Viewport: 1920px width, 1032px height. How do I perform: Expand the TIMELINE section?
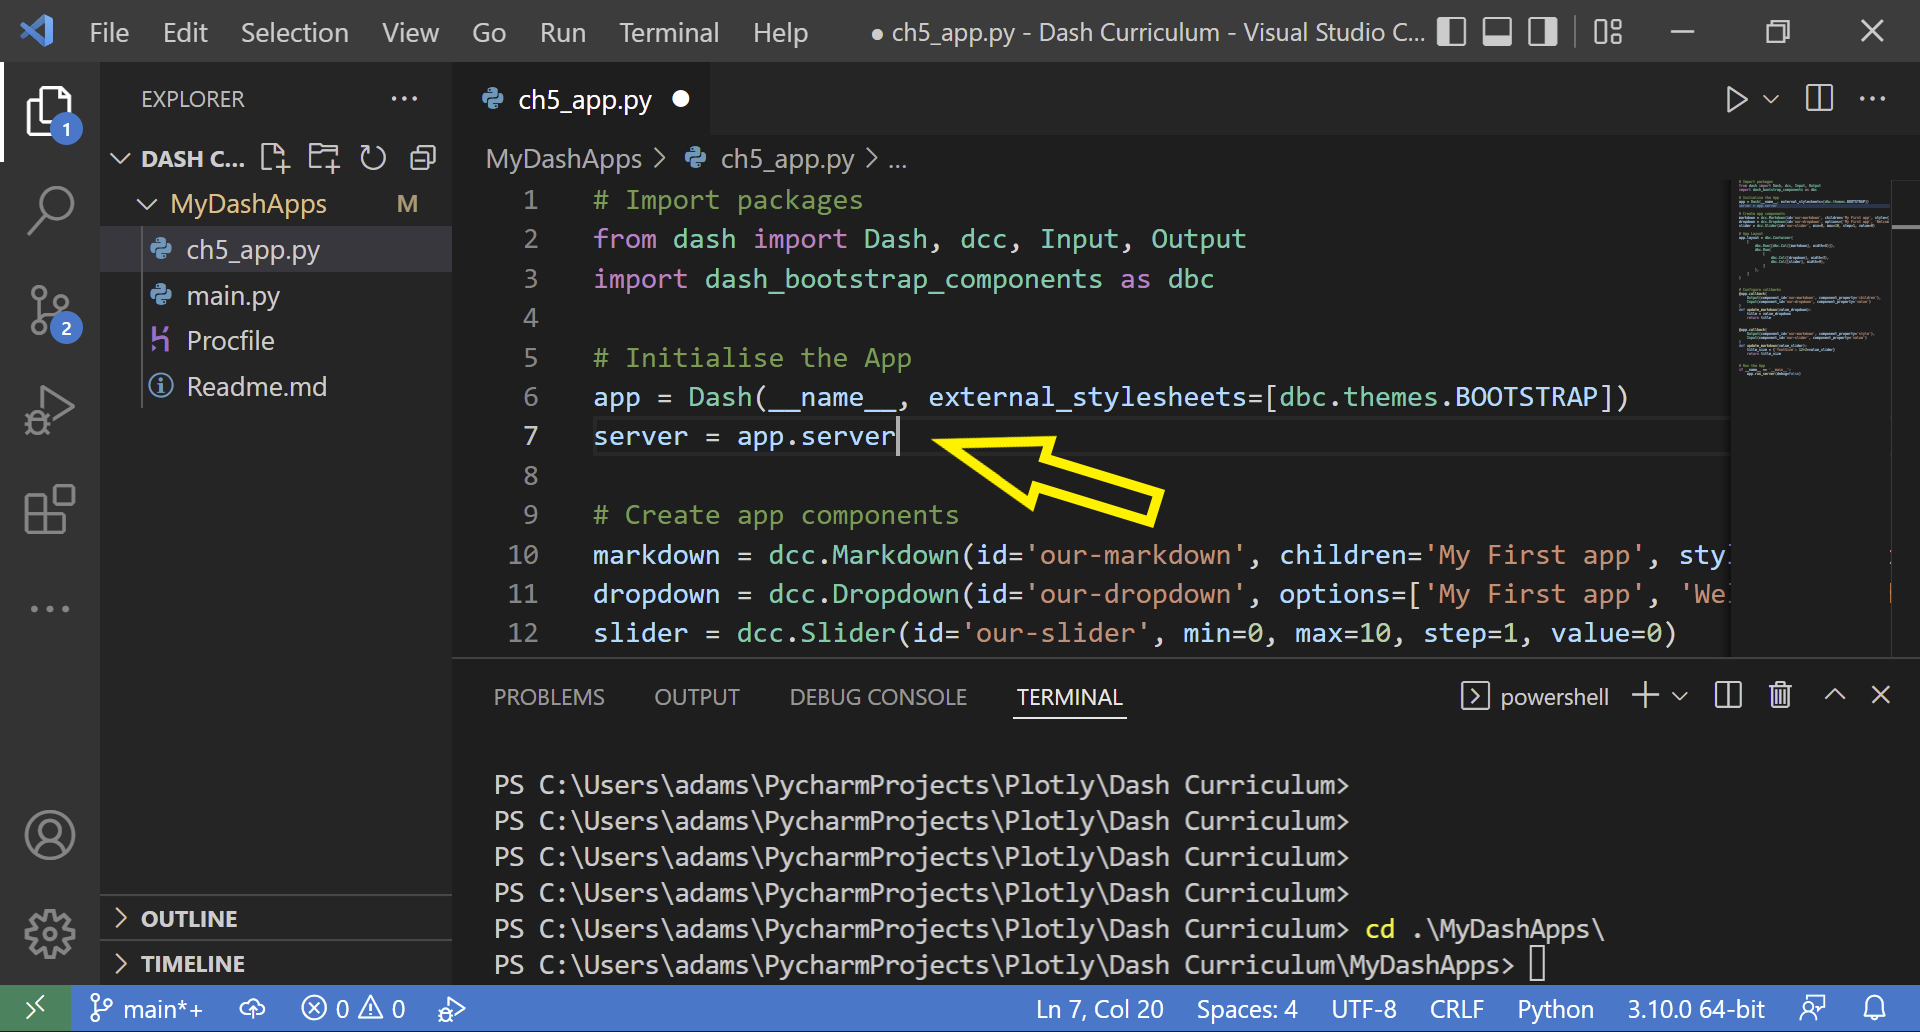click(192, 963)
